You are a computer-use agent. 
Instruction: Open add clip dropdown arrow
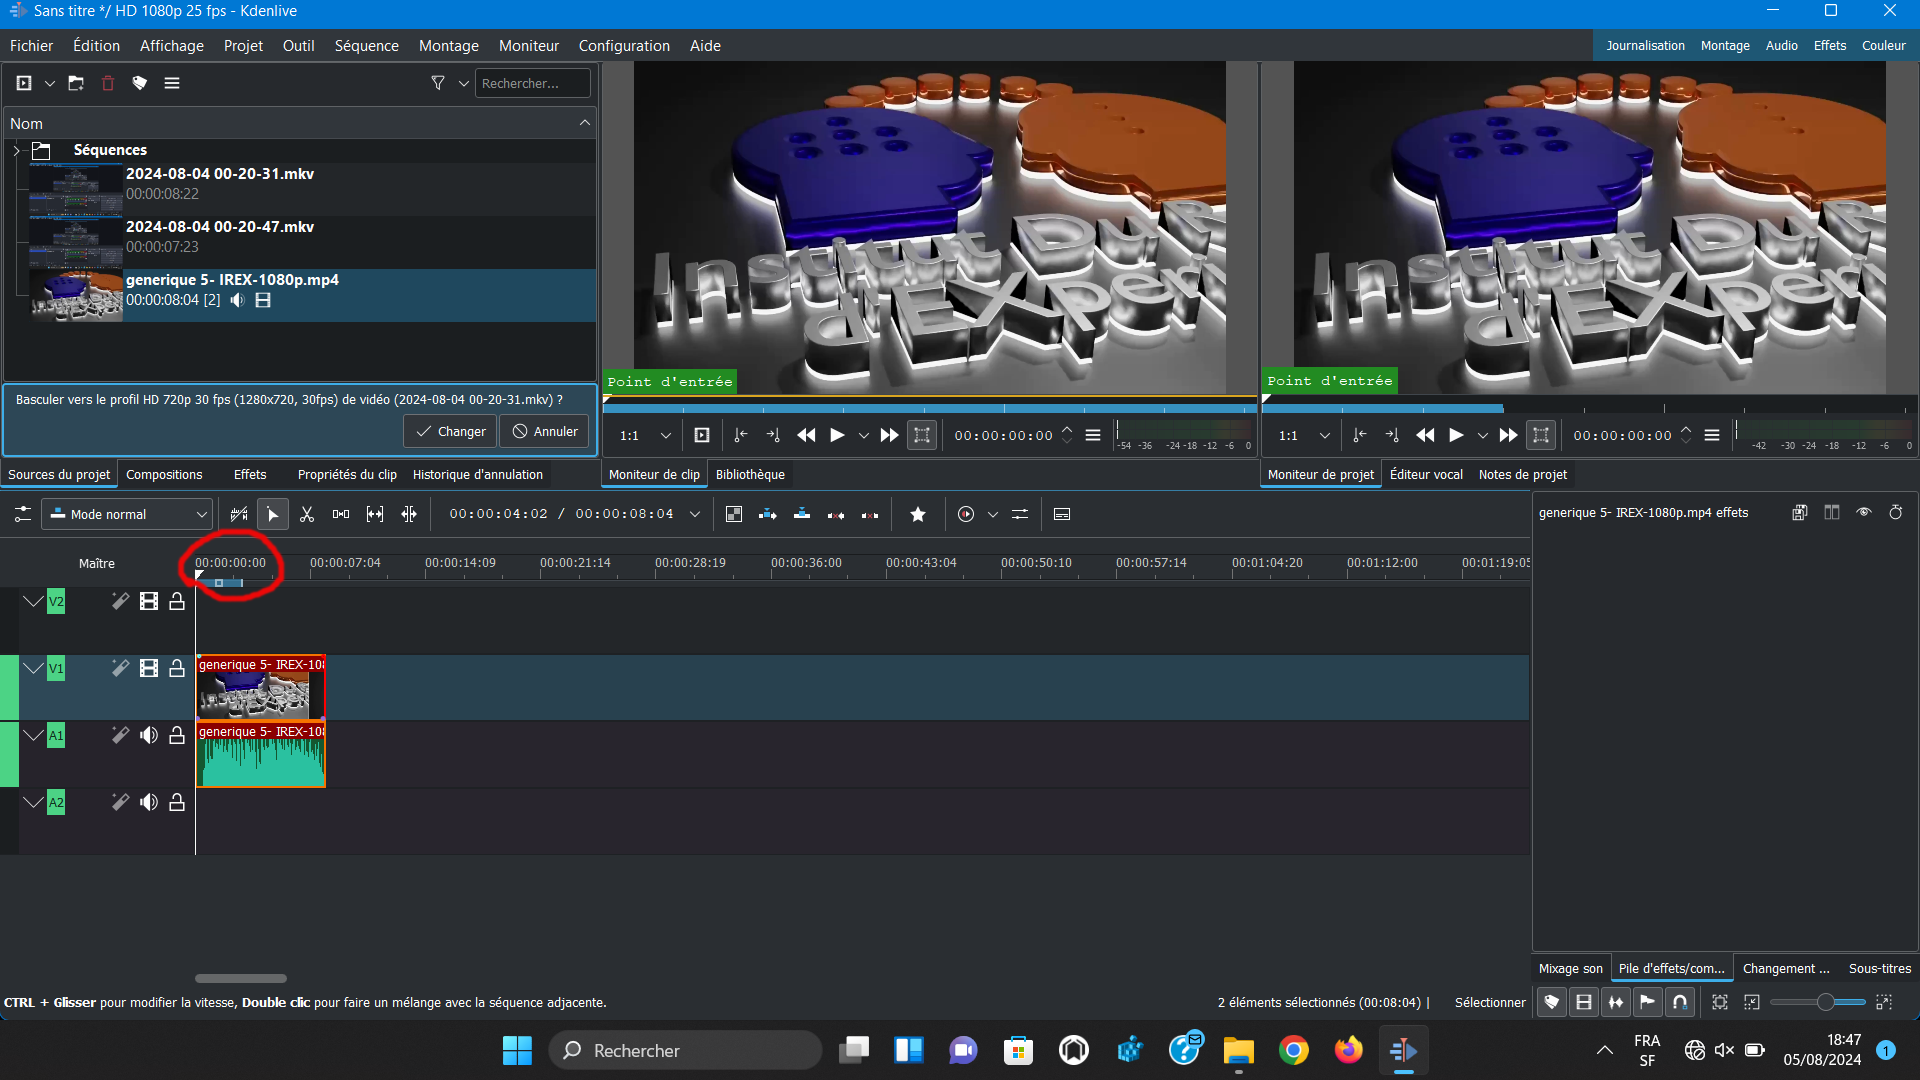click(x=50, y=83)
